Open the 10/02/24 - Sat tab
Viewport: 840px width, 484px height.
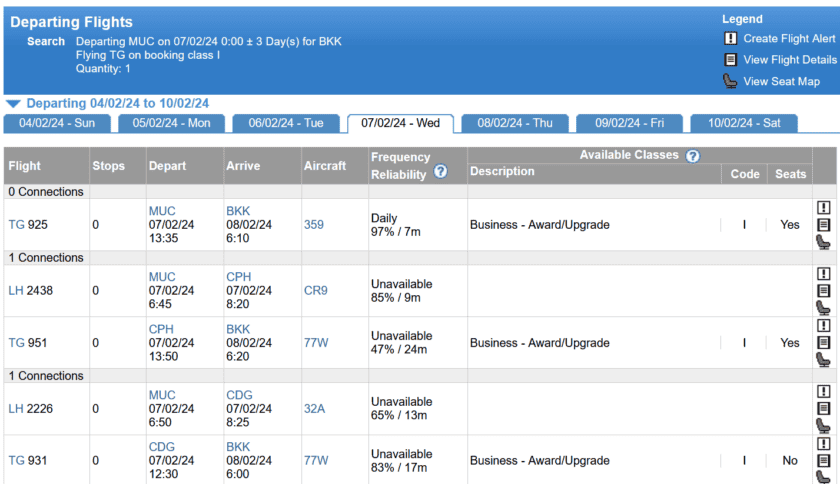coord(744,123)
